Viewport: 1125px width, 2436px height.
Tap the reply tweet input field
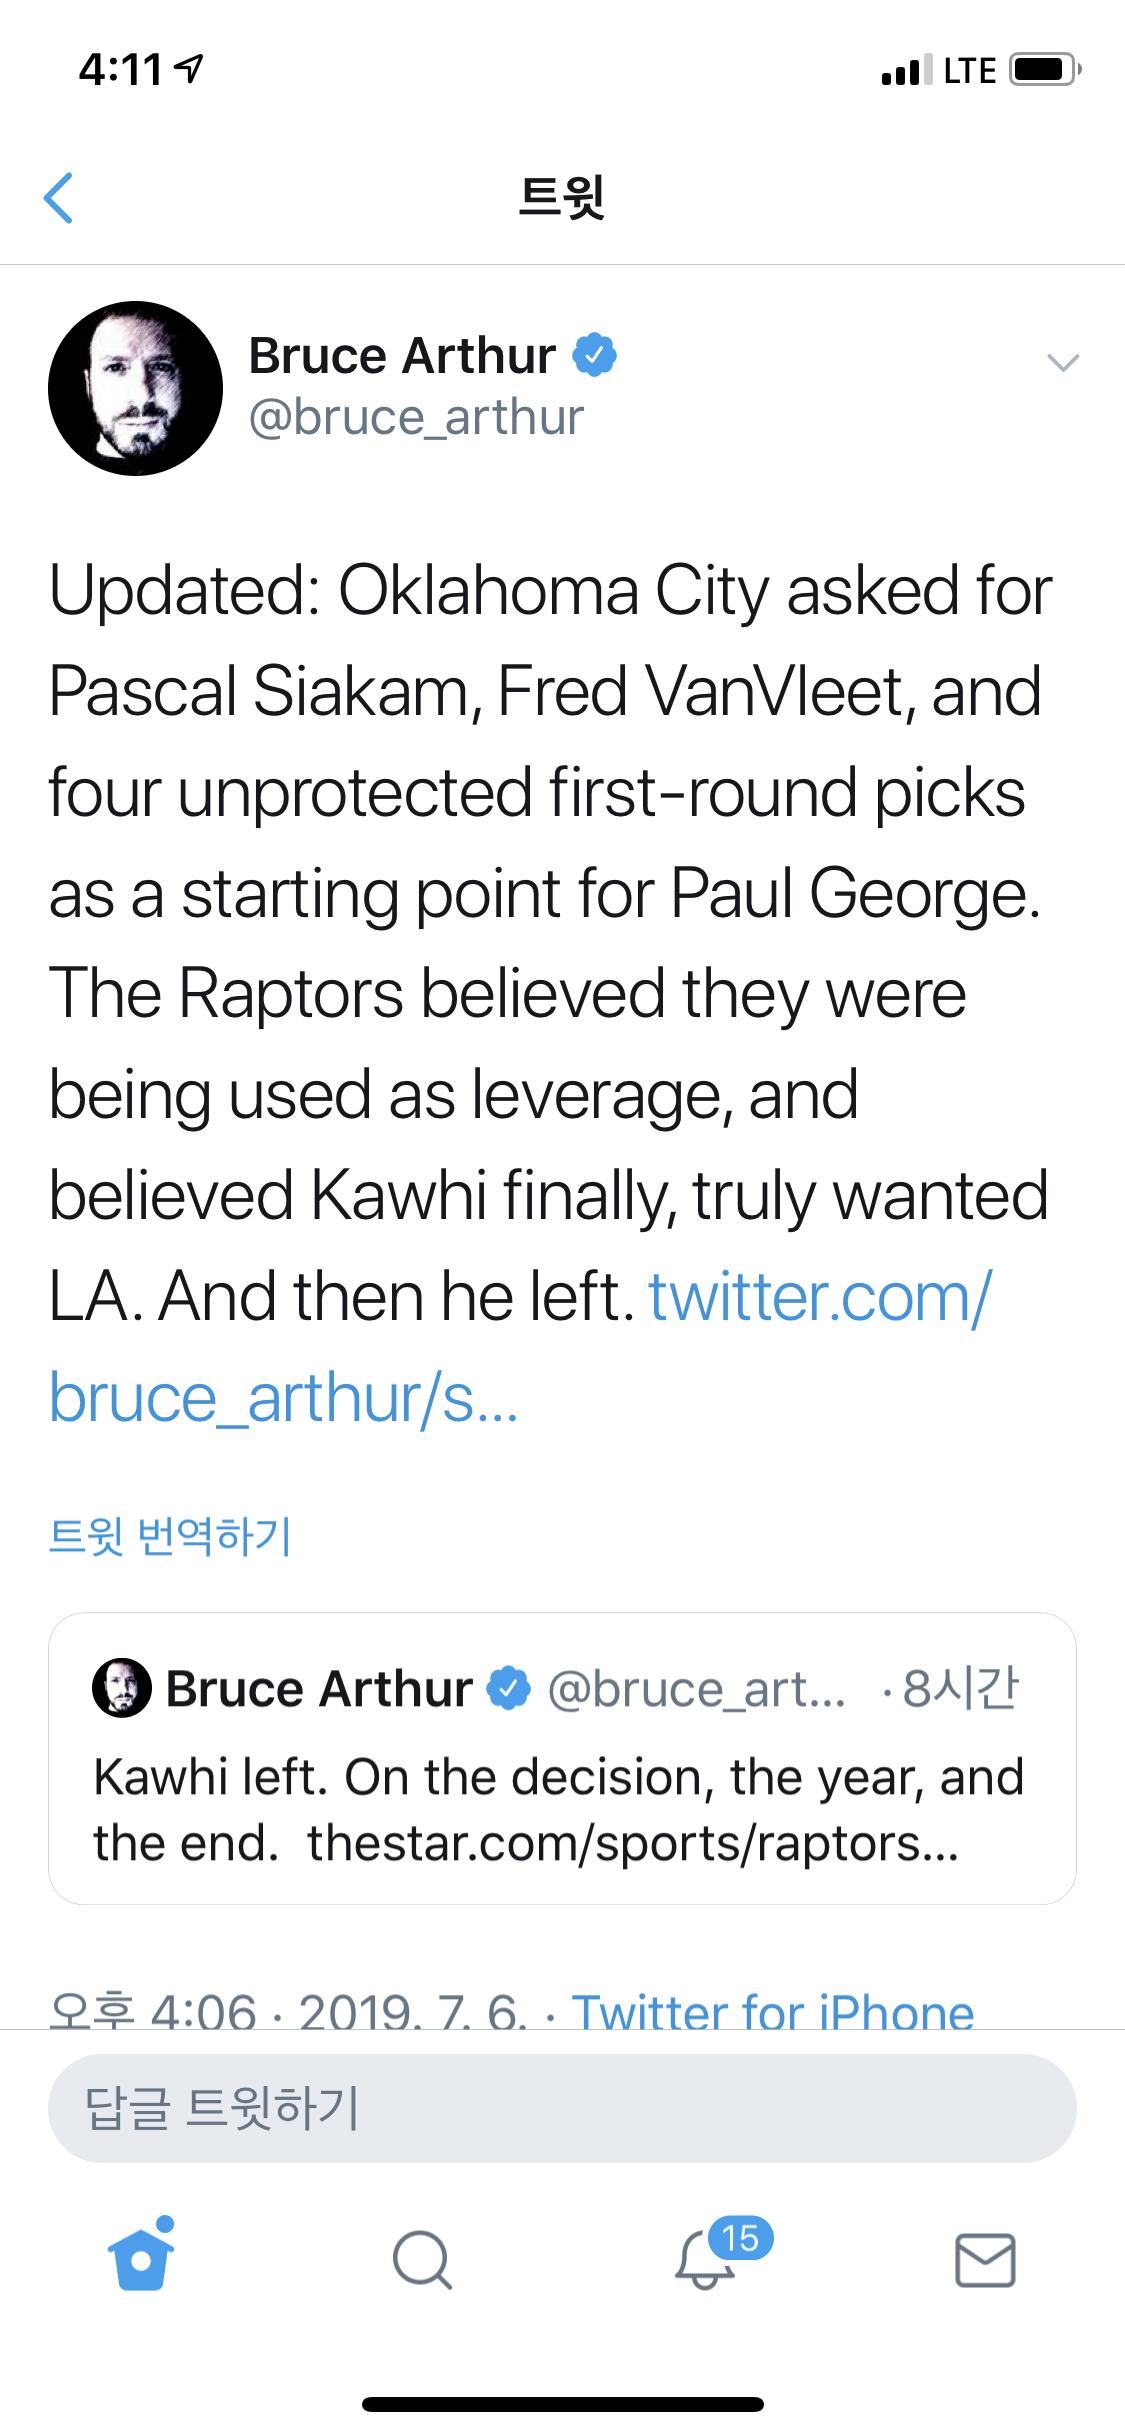pyautogui.click(x=562, y=2108)
